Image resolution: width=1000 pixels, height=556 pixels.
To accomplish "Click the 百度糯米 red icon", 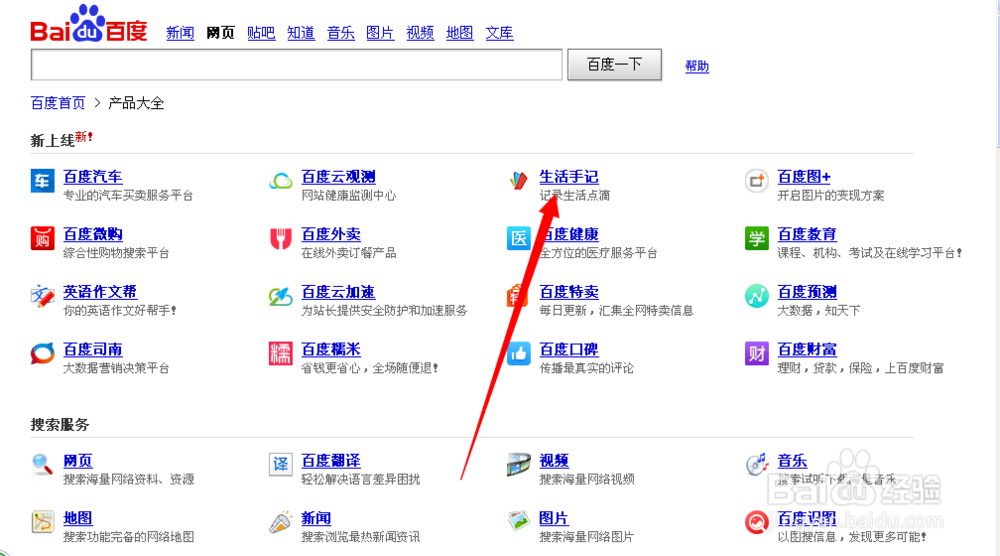I will 281,353.
